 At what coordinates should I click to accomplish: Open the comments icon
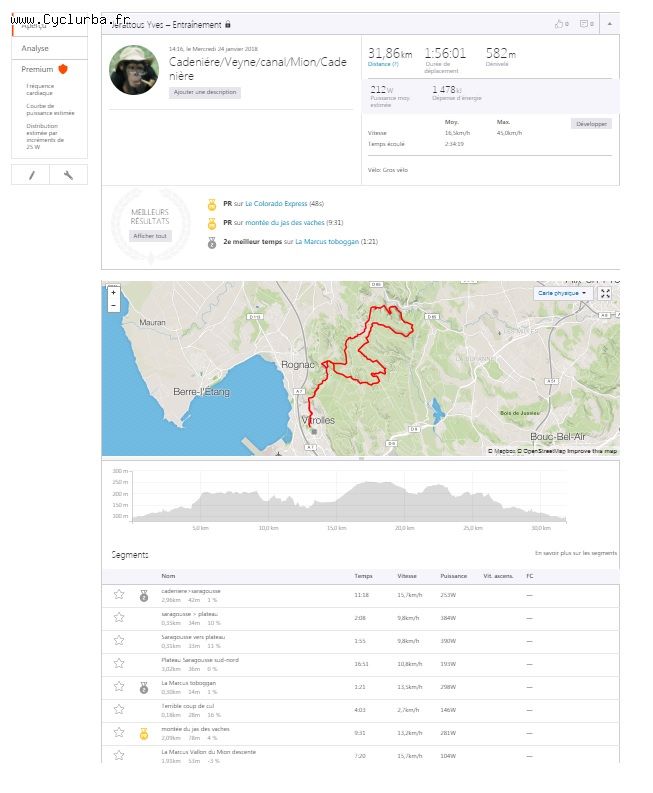(586, 24)
